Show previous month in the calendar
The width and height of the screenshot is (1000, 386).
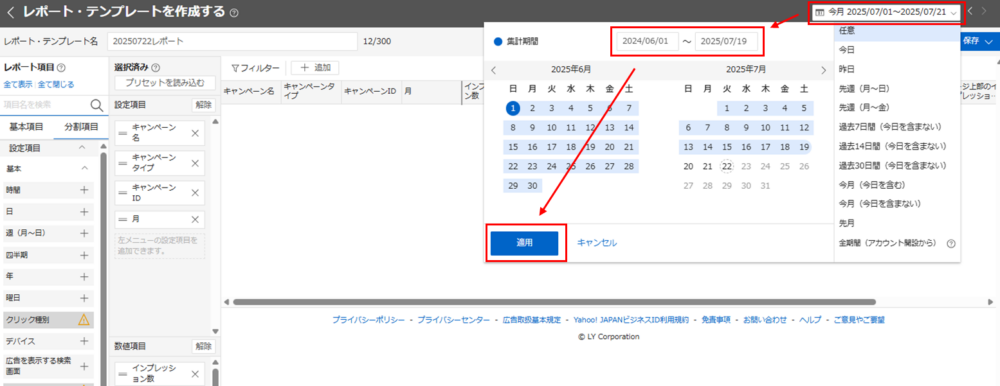point(494,70)
